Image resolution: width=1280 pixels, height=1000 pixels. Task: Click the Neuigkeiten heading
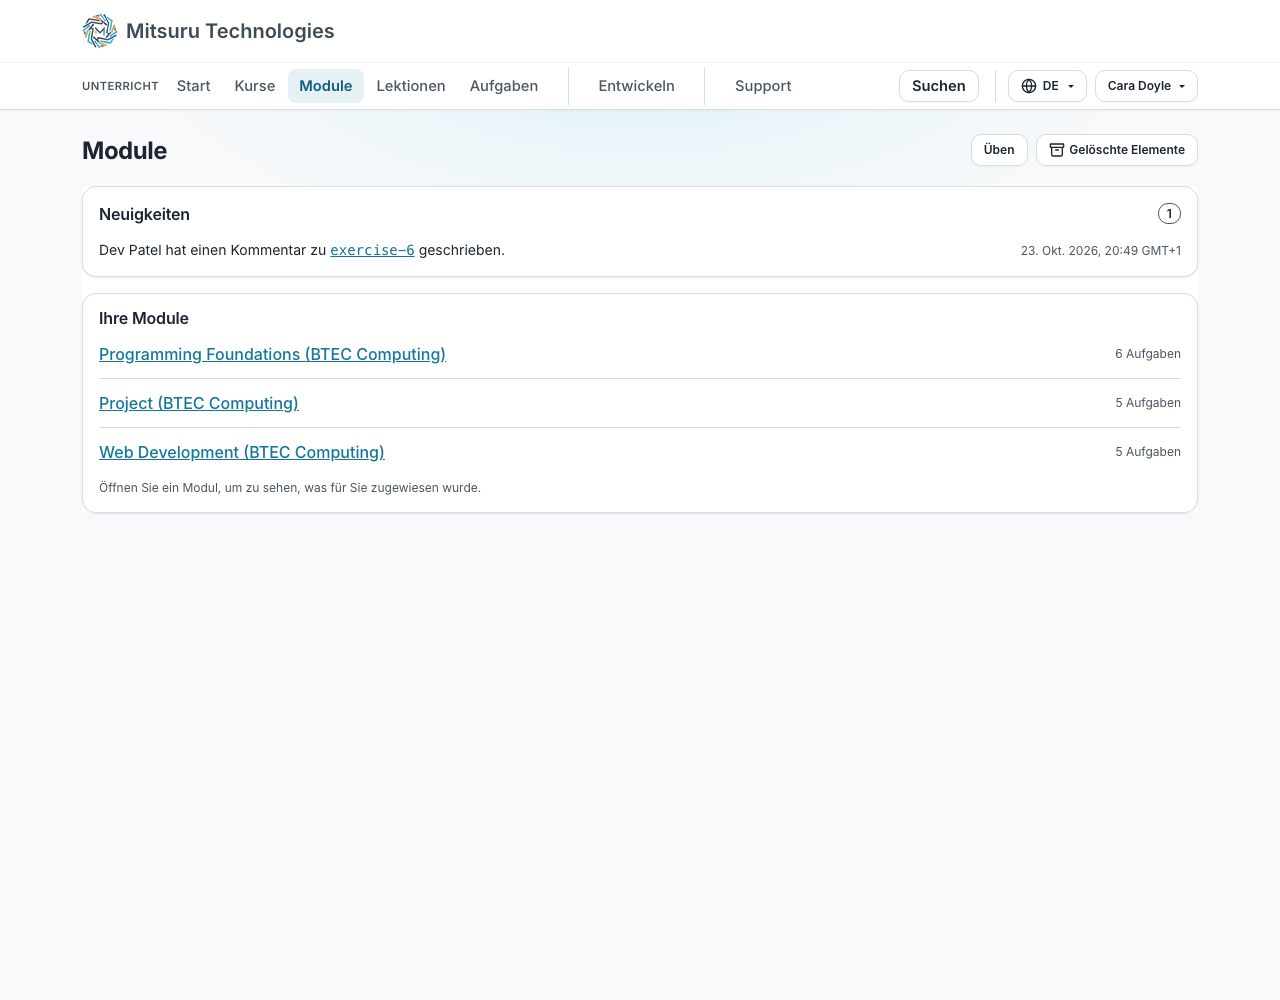click(x=144, y=214)
